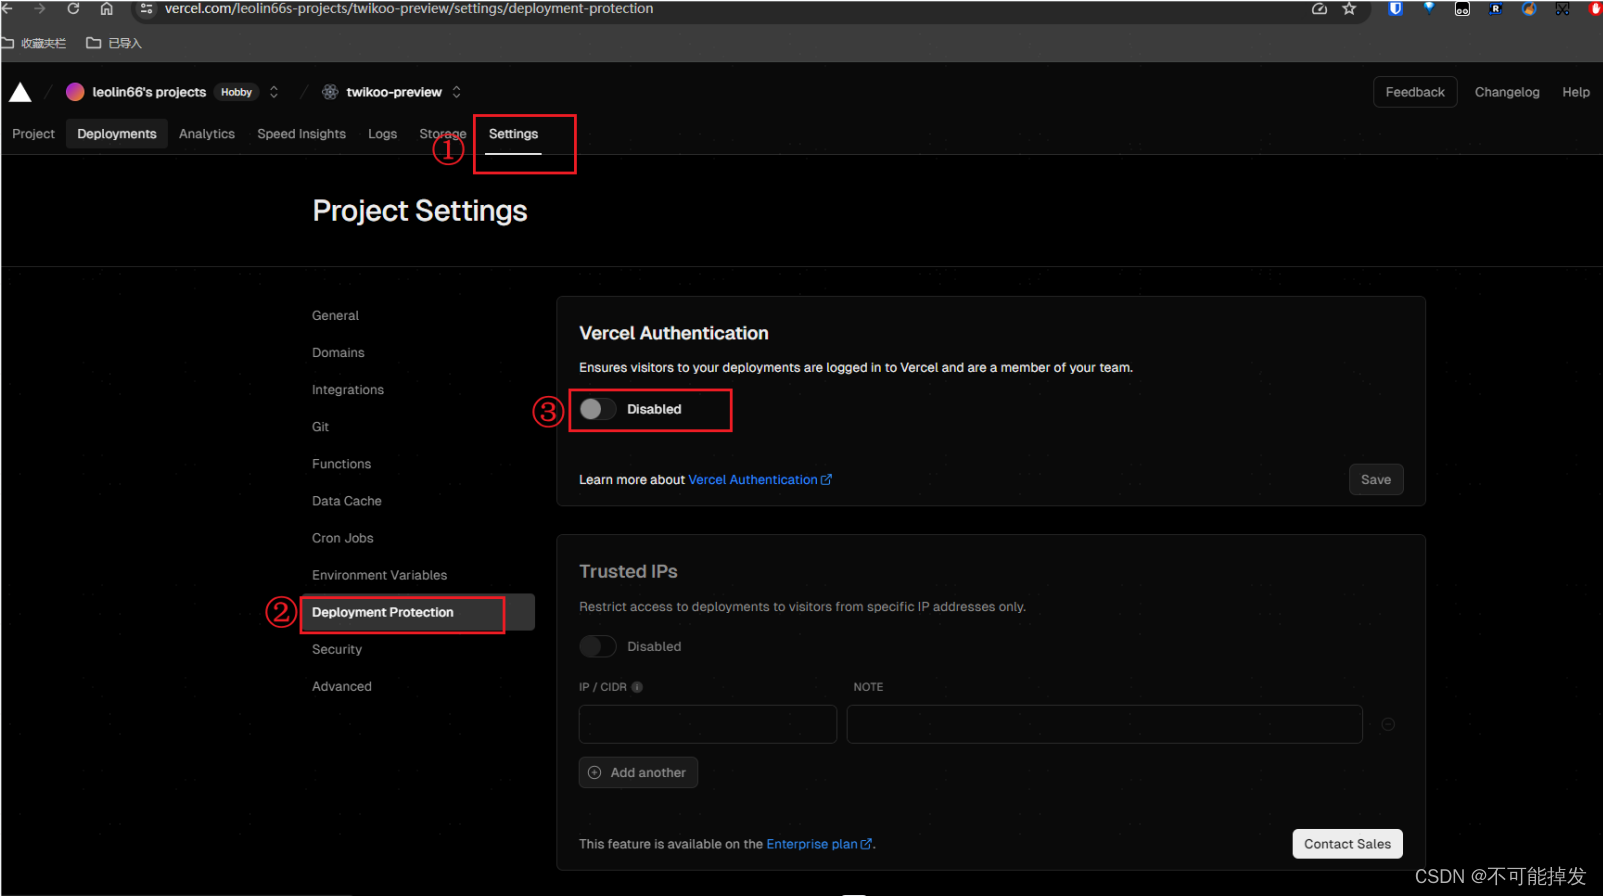Open the broom cleaner extension icon
The width and height of the screenshot is (1603, 896).
[1529, 8]
